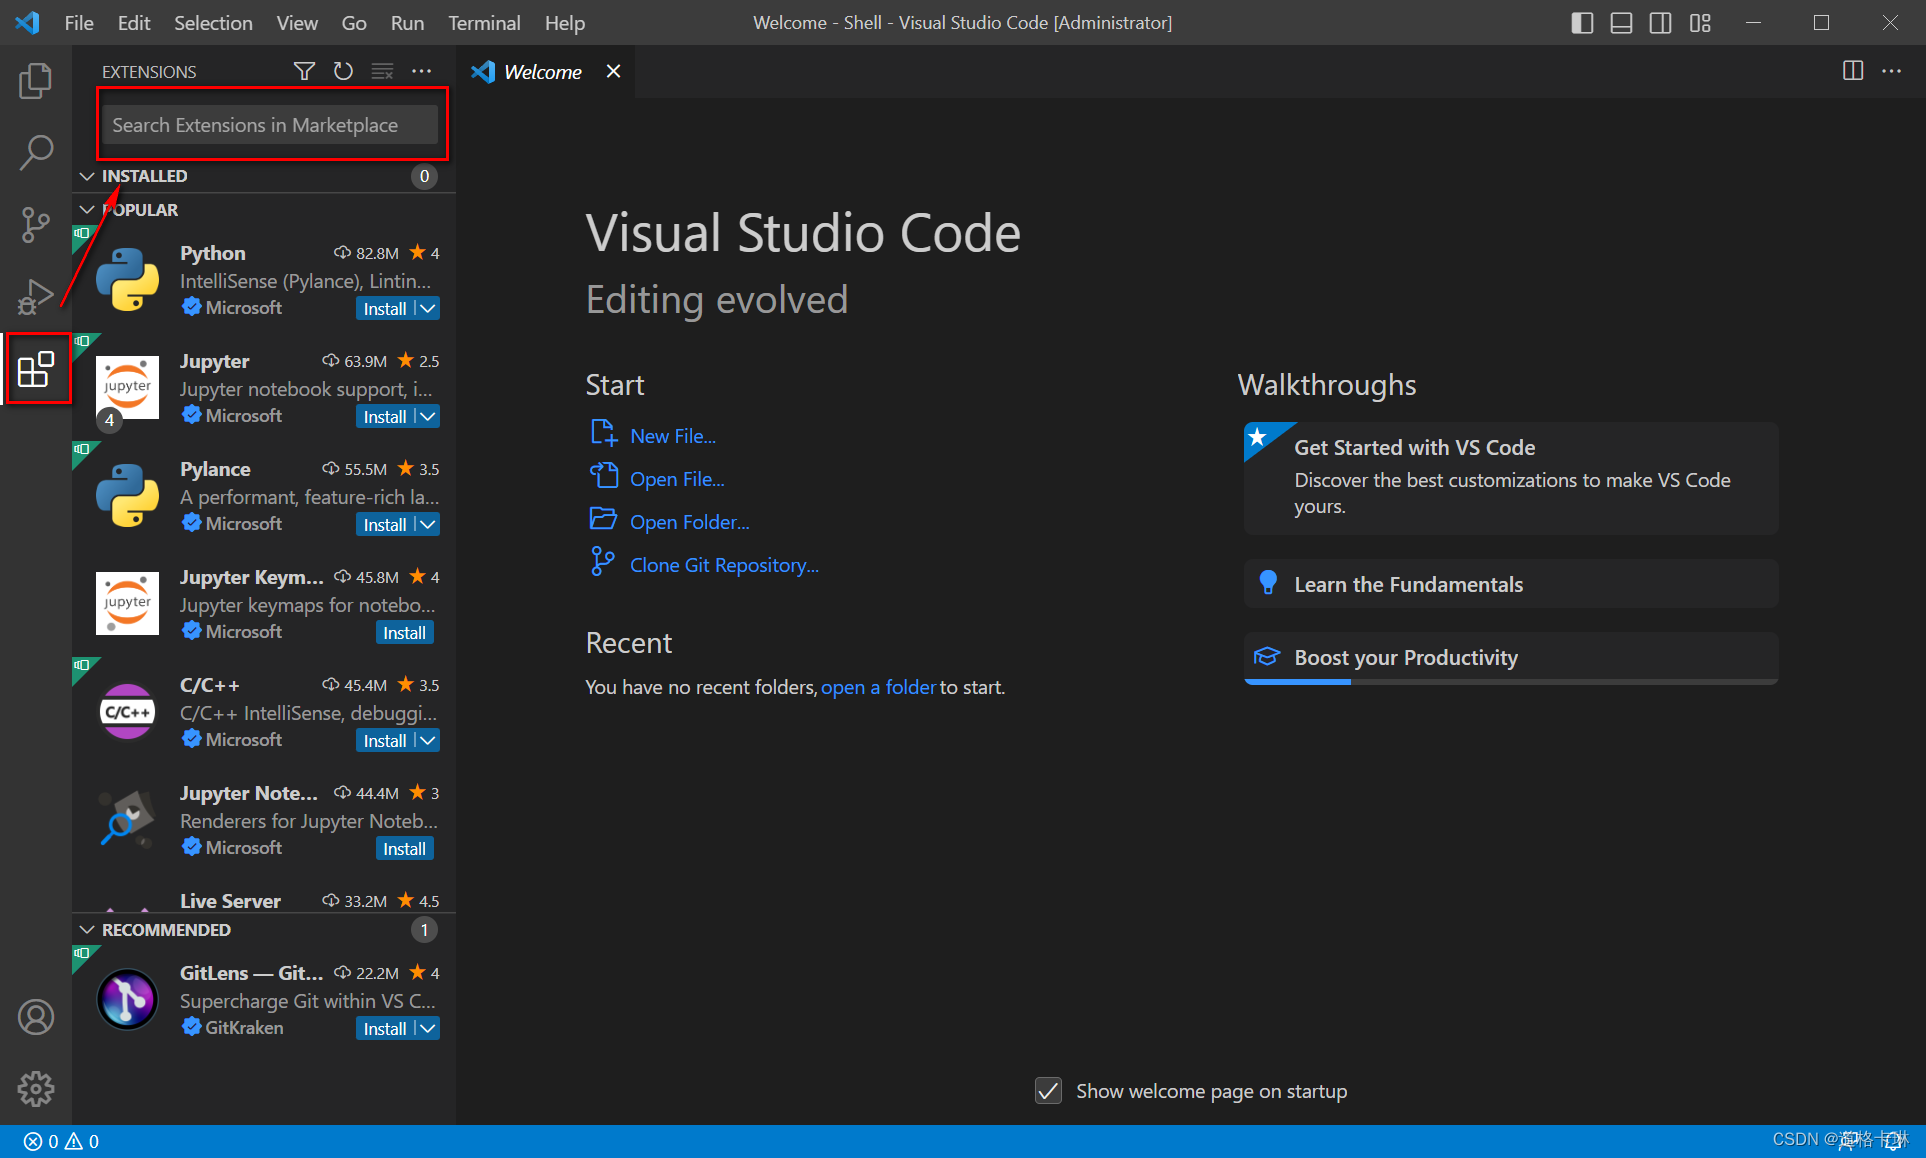This screenshot has height=1158, width=1926.
Task: Toggle primary side bar layout icon
Action: pyautogui.click(x=1582, y=23)
